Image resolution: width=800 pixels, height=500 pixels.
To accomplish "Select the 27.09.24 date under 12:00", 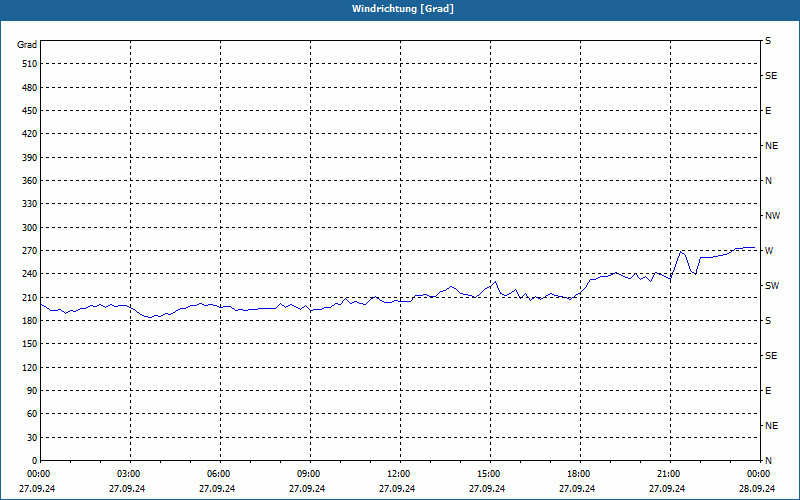I will tap(396, 488).
